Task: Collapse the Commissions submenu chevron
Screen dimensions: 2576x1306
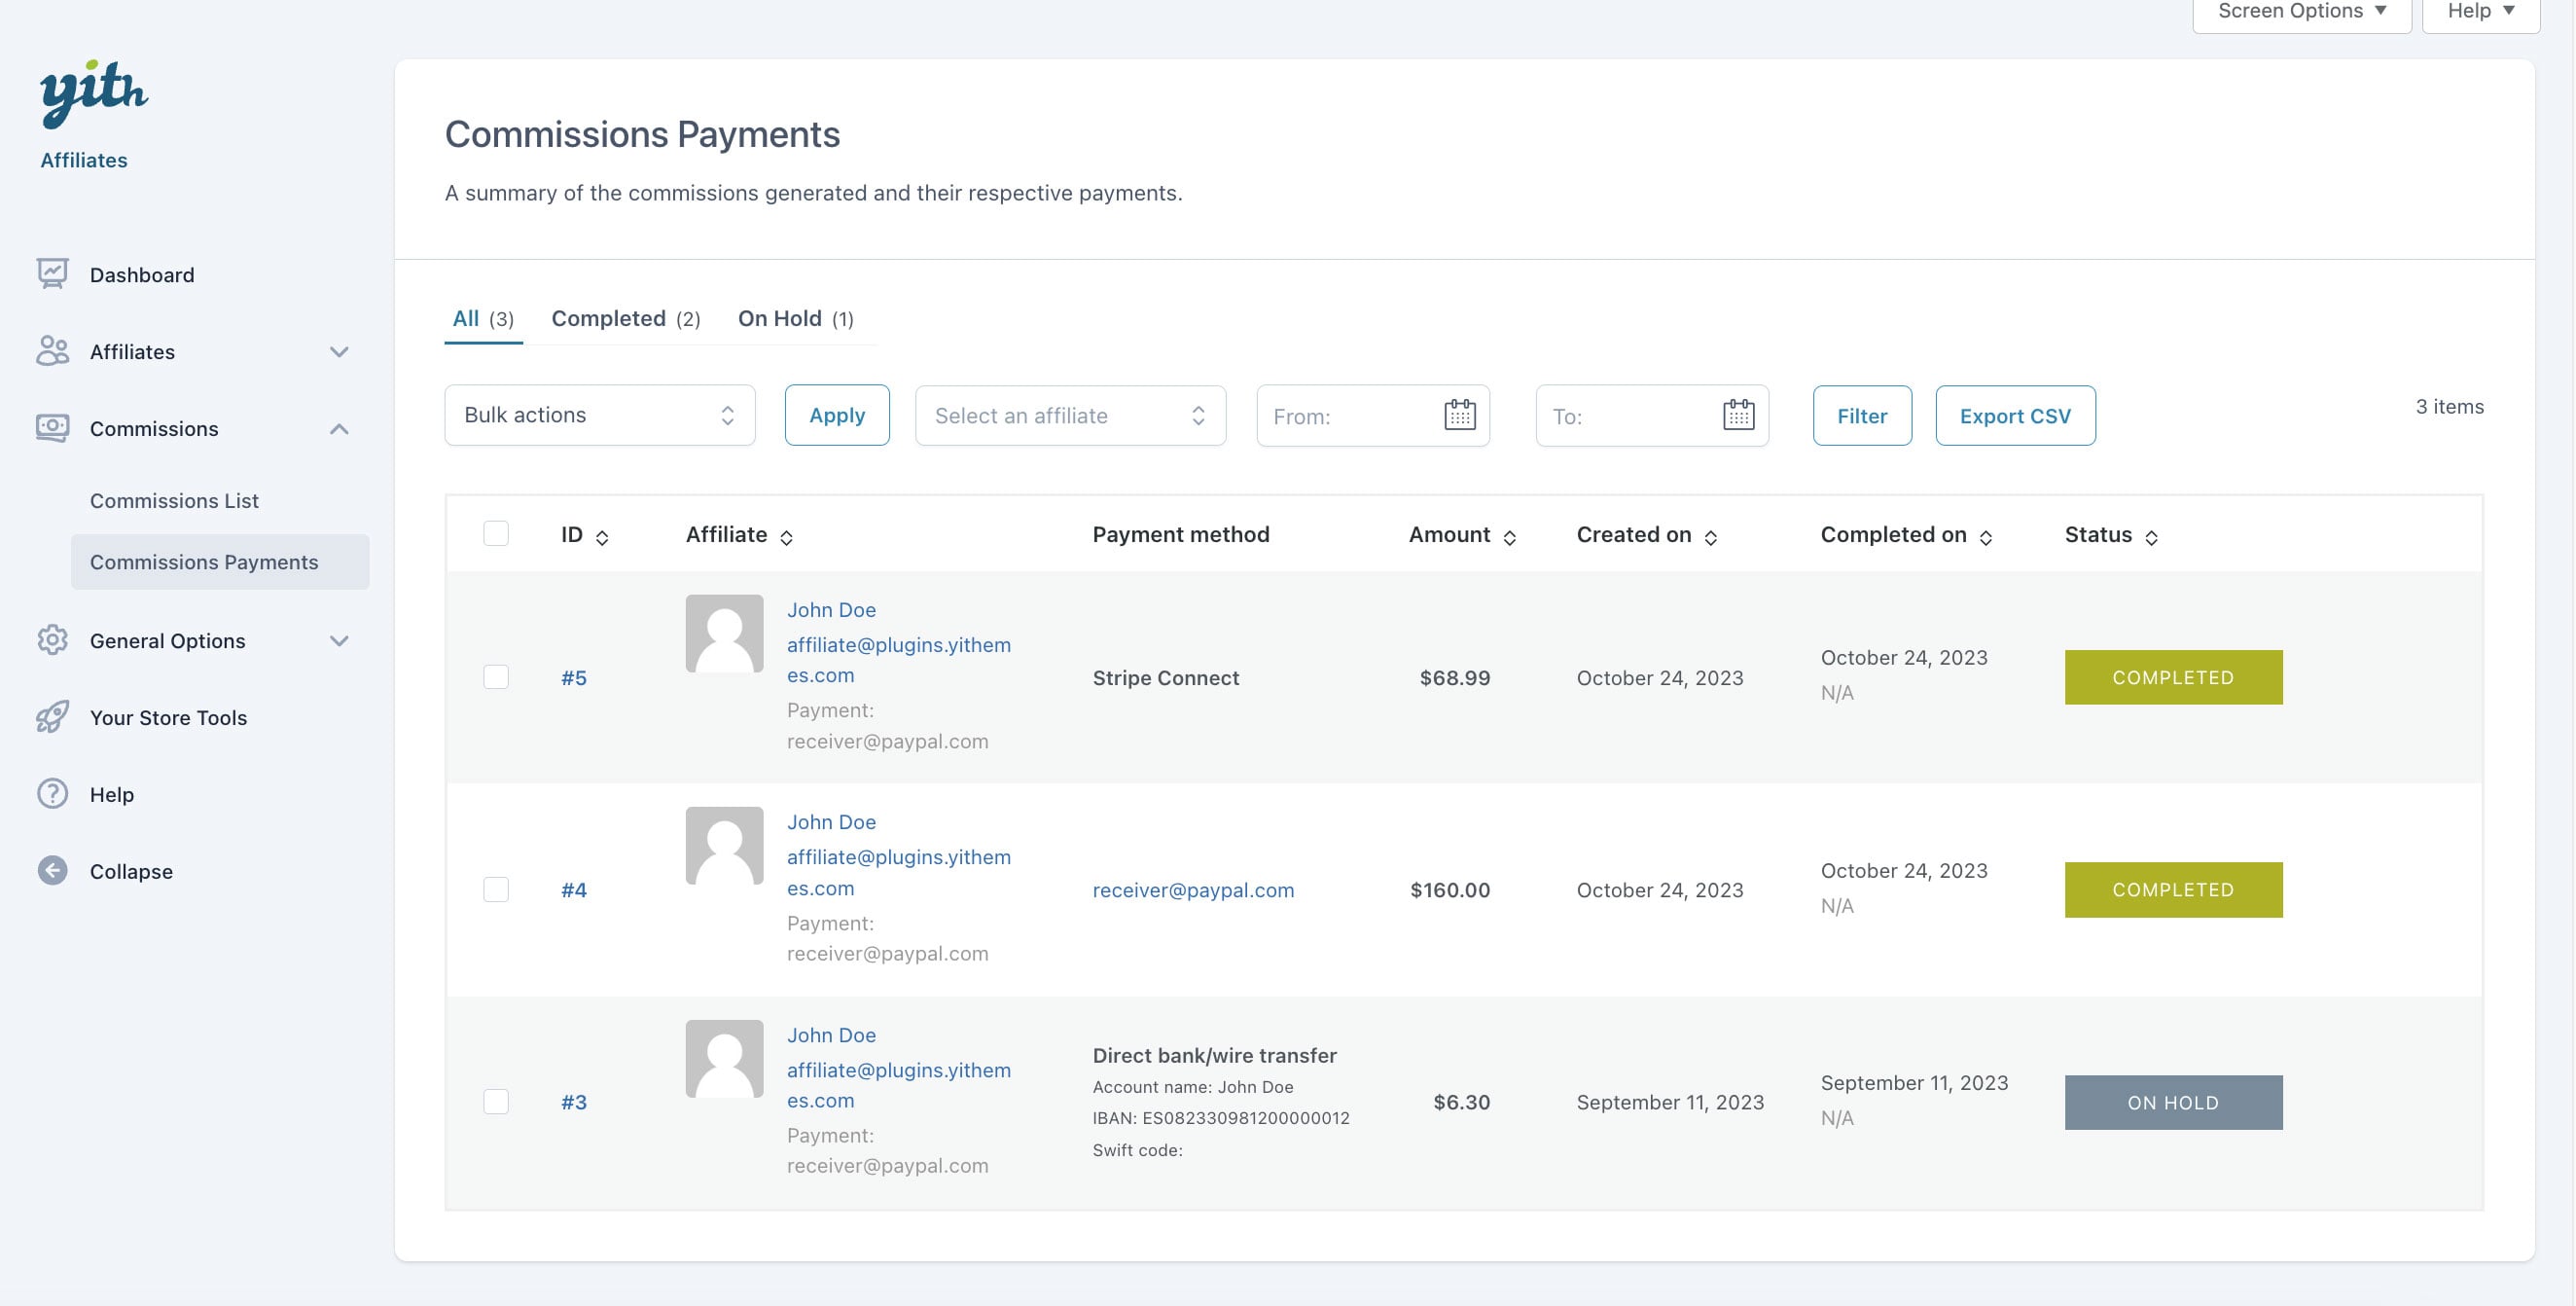Action: point(339,429)
